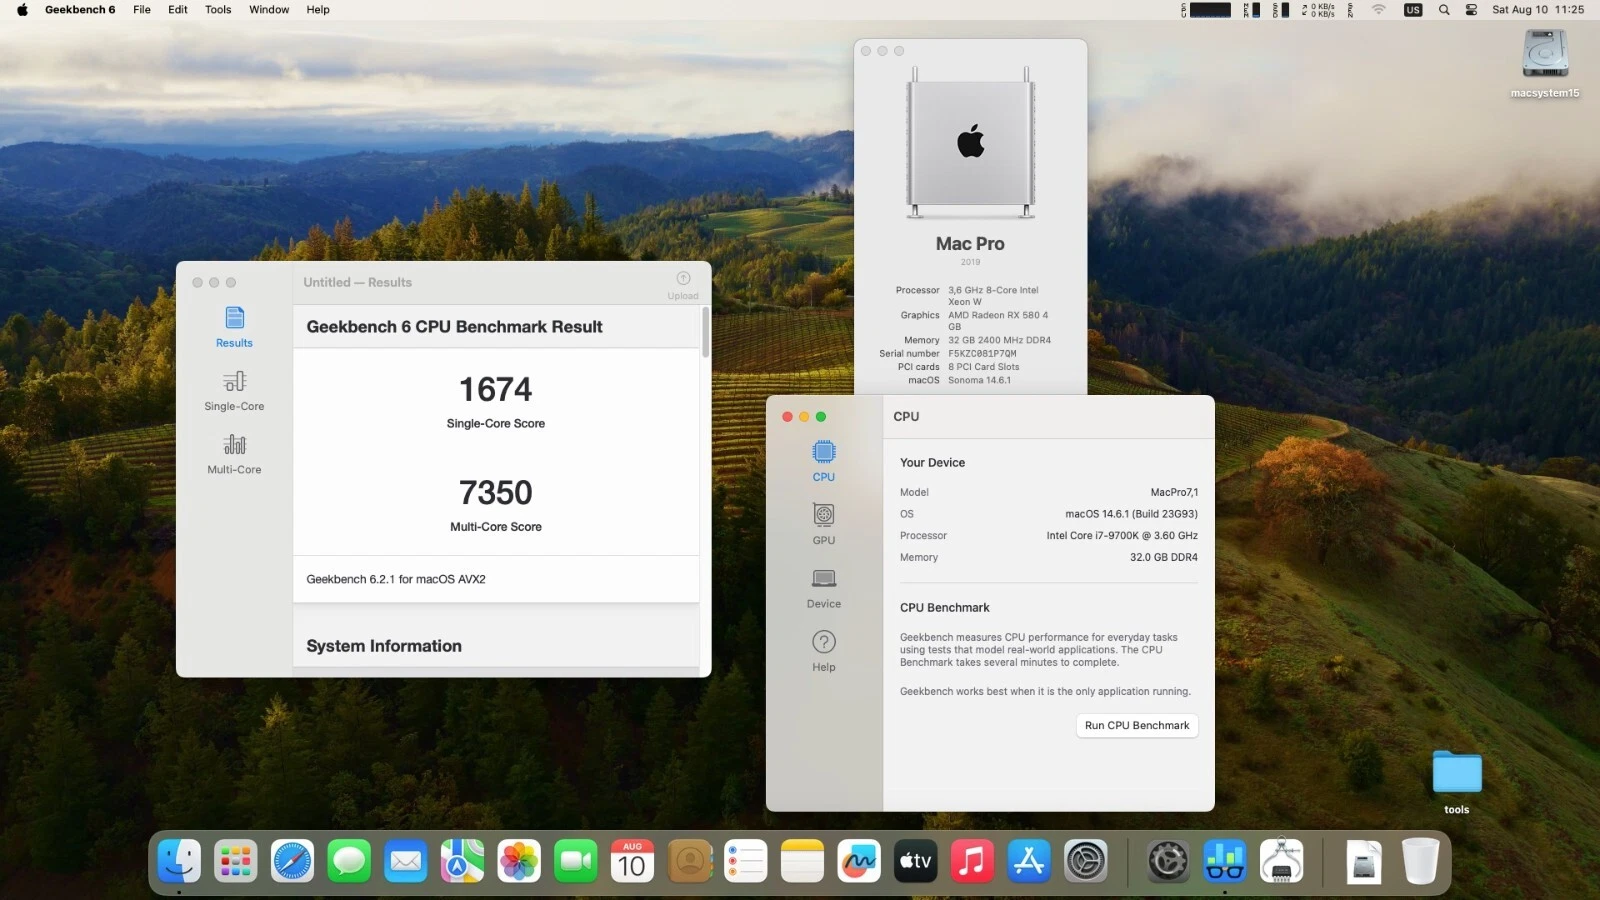The height and width of the screenshot is (900, 1600).
Task: Click 'Geekbench 6.2.1 for macOS AVX2' text
Action: [396, 579]
